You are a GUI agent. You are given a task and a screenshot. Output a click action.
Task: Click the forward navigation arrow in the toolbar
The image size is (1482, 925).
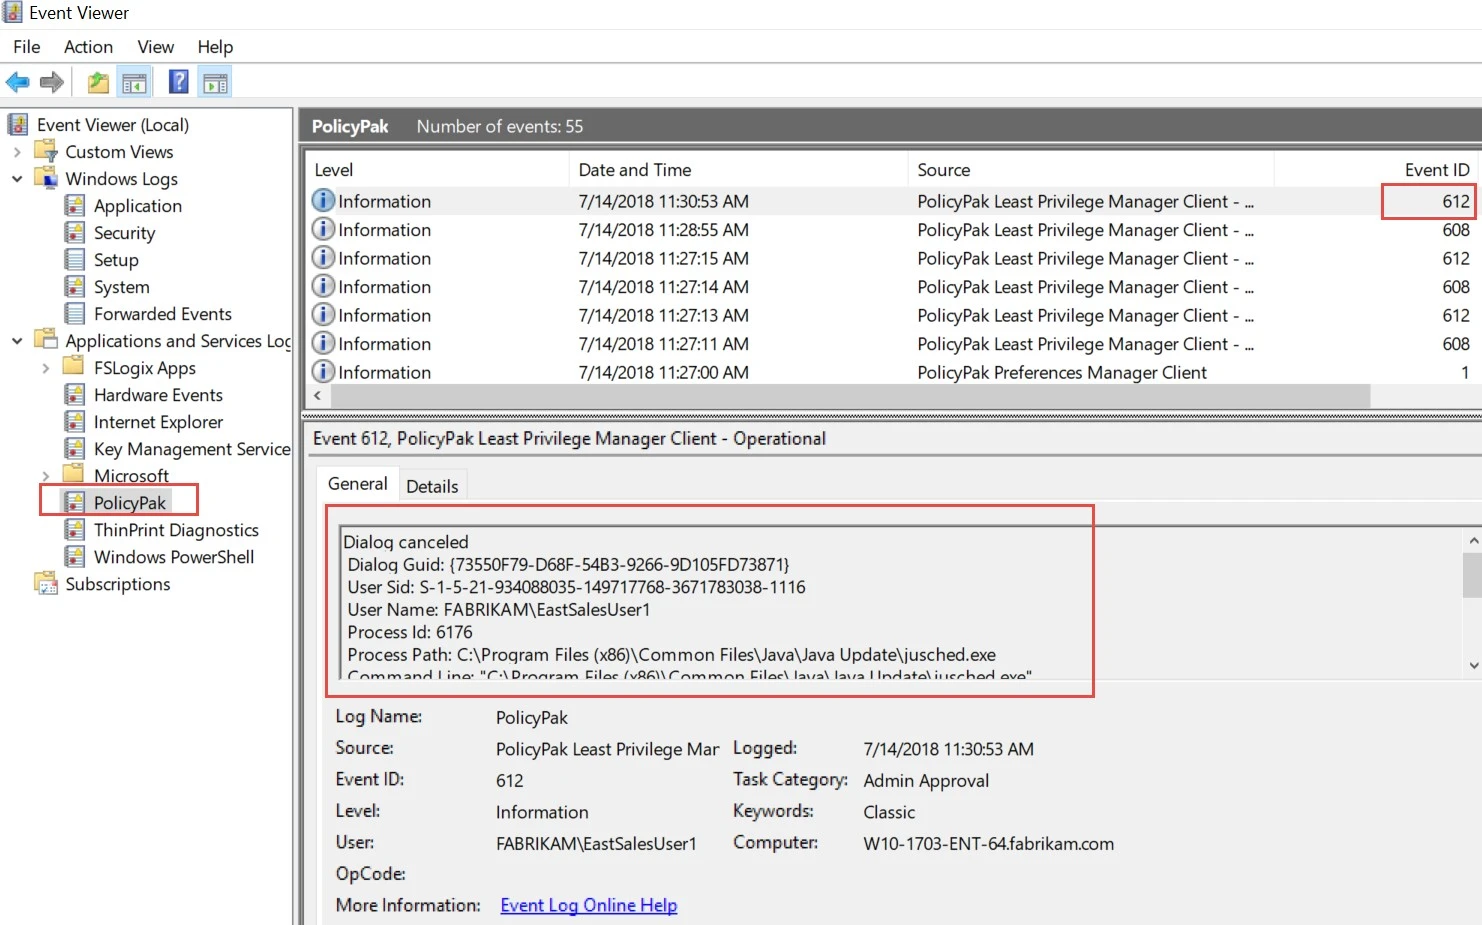tap(51, 81)
